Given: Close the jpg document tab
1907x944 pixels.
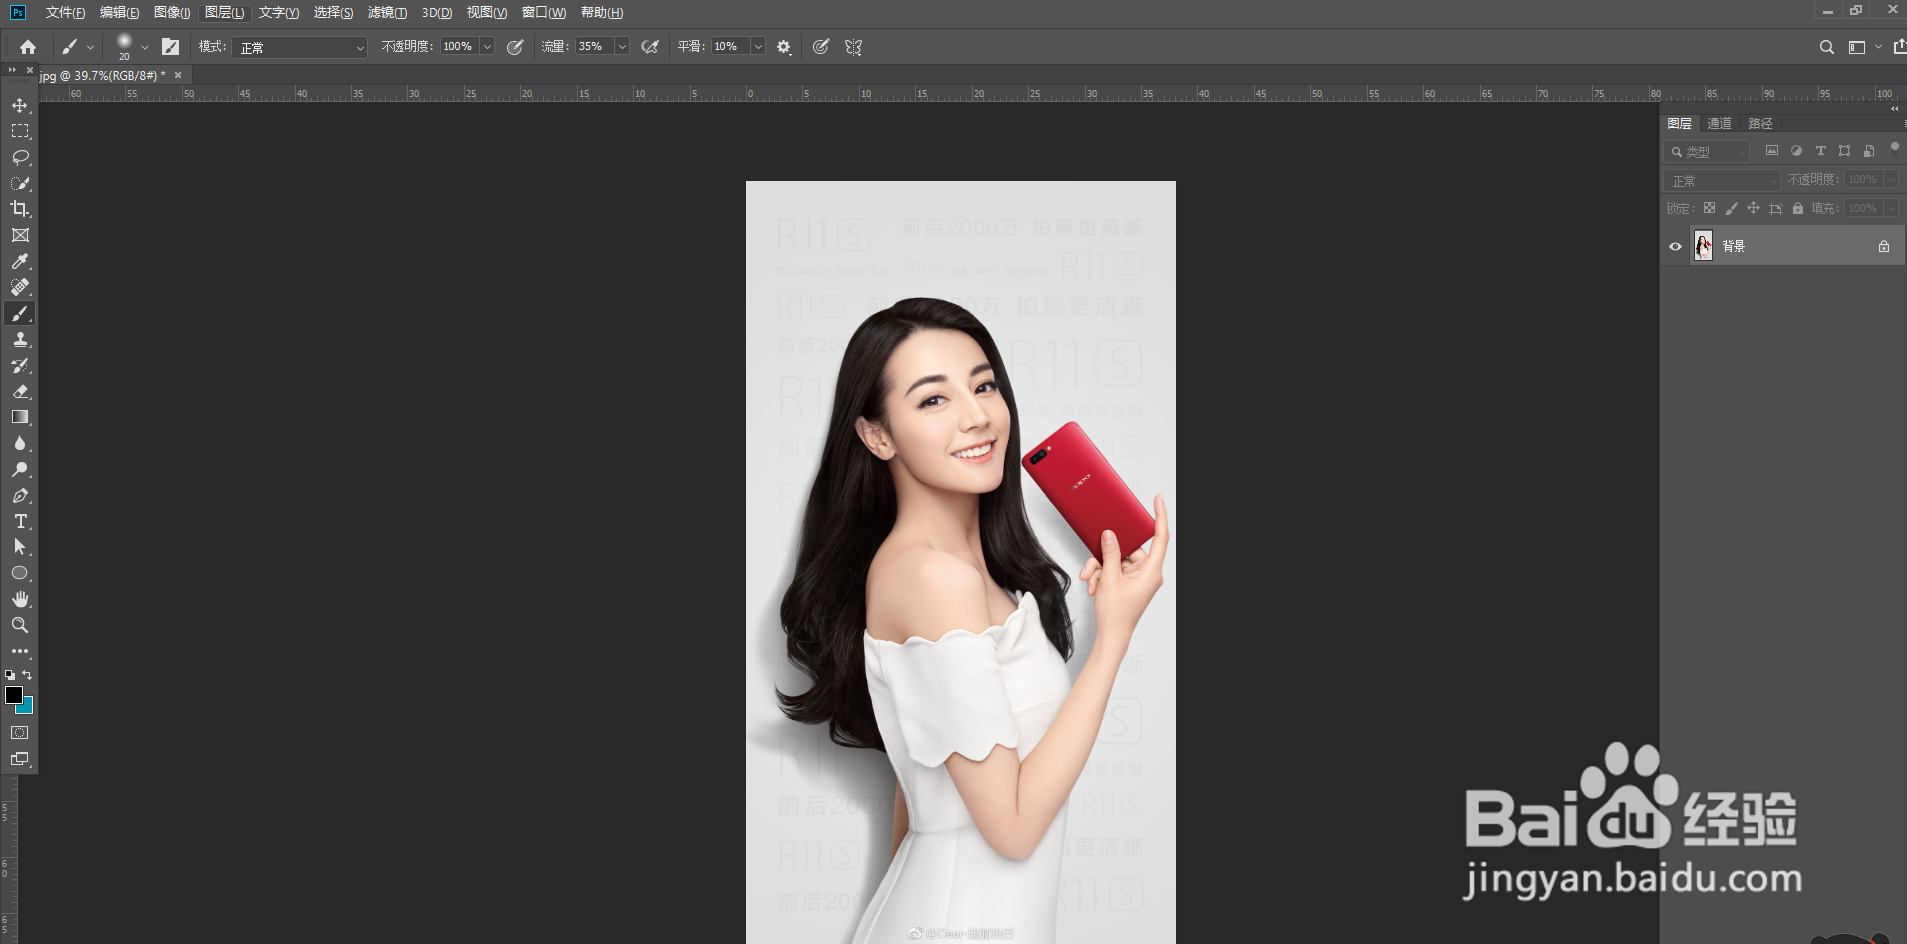Looking at the screenshot, I should (178, 75).
